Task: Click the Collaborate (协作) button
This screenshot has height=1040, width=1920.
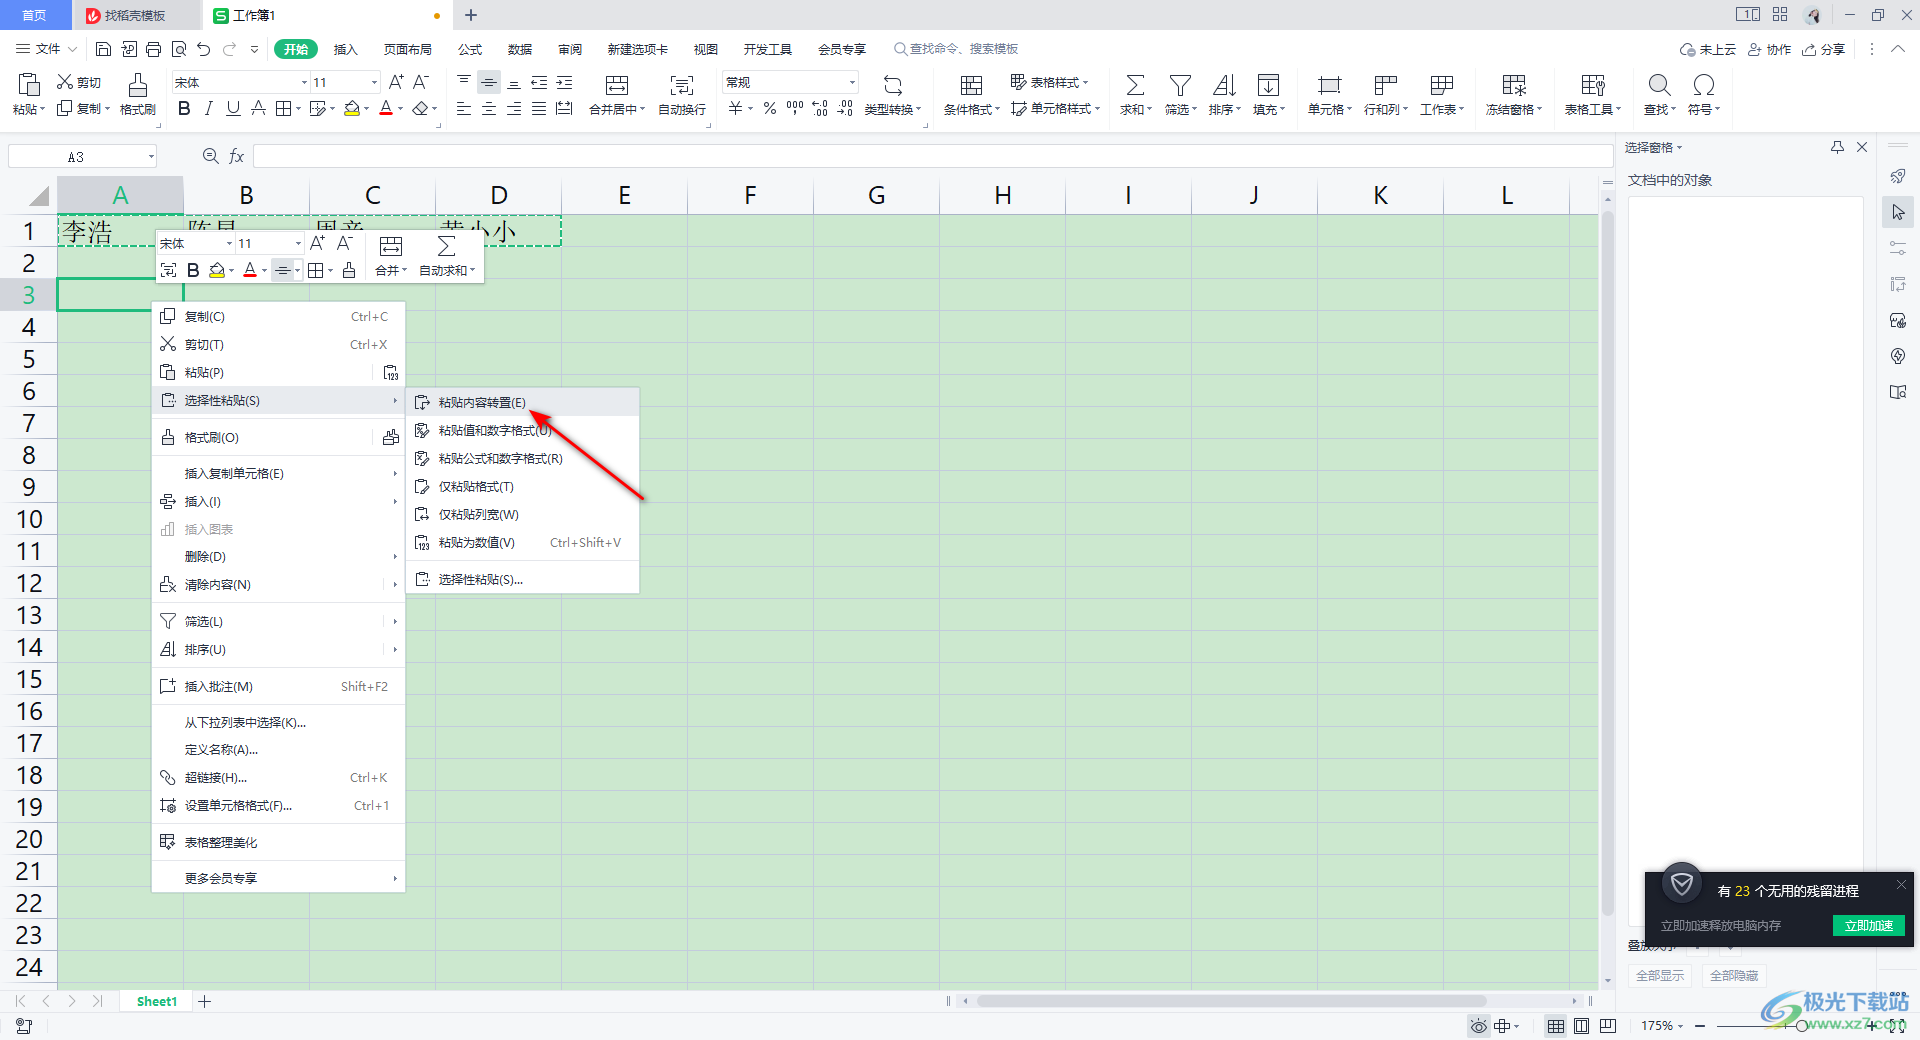Action: click(x=1769, y=49)
